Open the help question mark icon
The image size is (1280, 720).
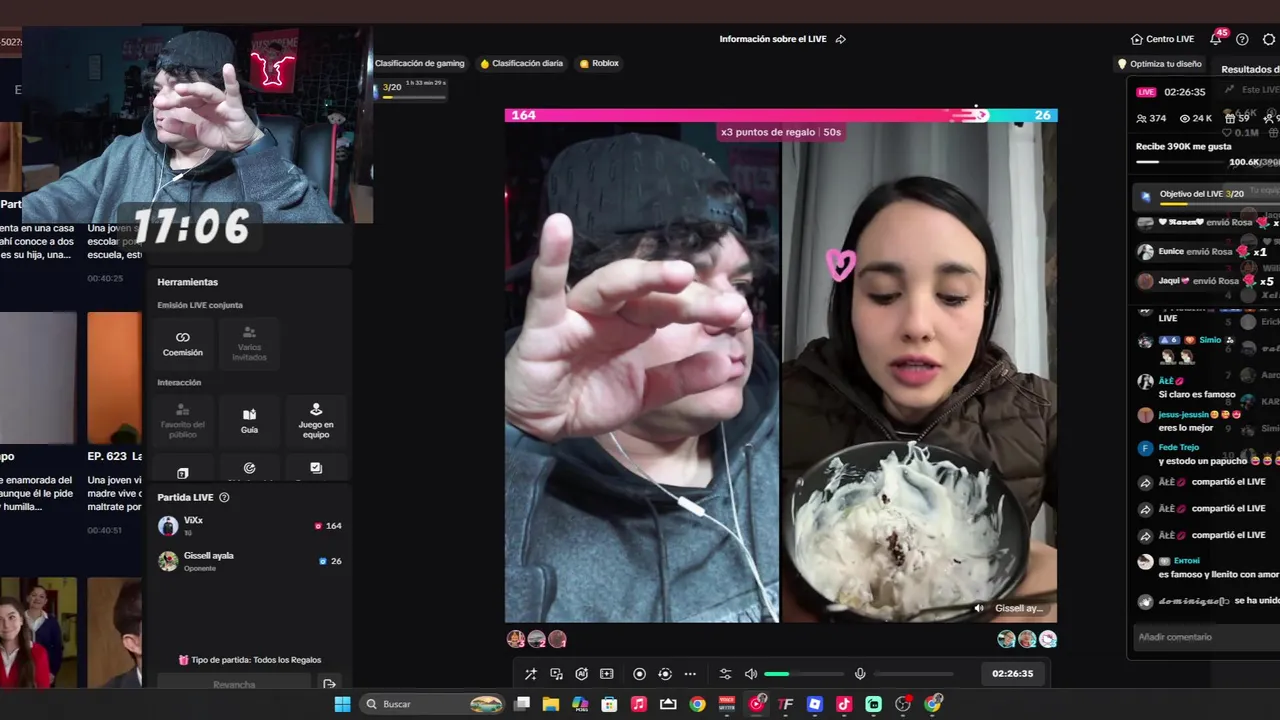pos(1242,39)
